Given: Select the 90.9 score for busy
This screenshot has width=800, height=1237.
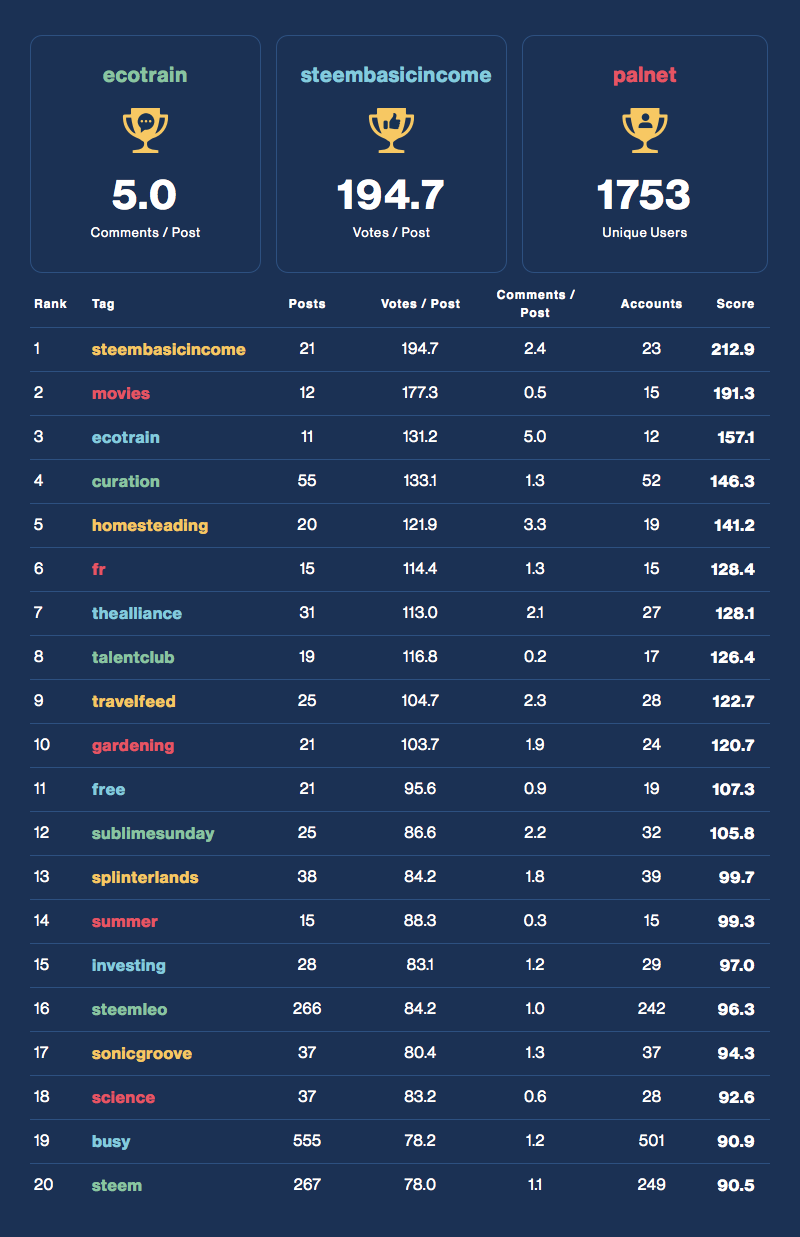Looking at the screenshot, I should tap(736, 1142).
